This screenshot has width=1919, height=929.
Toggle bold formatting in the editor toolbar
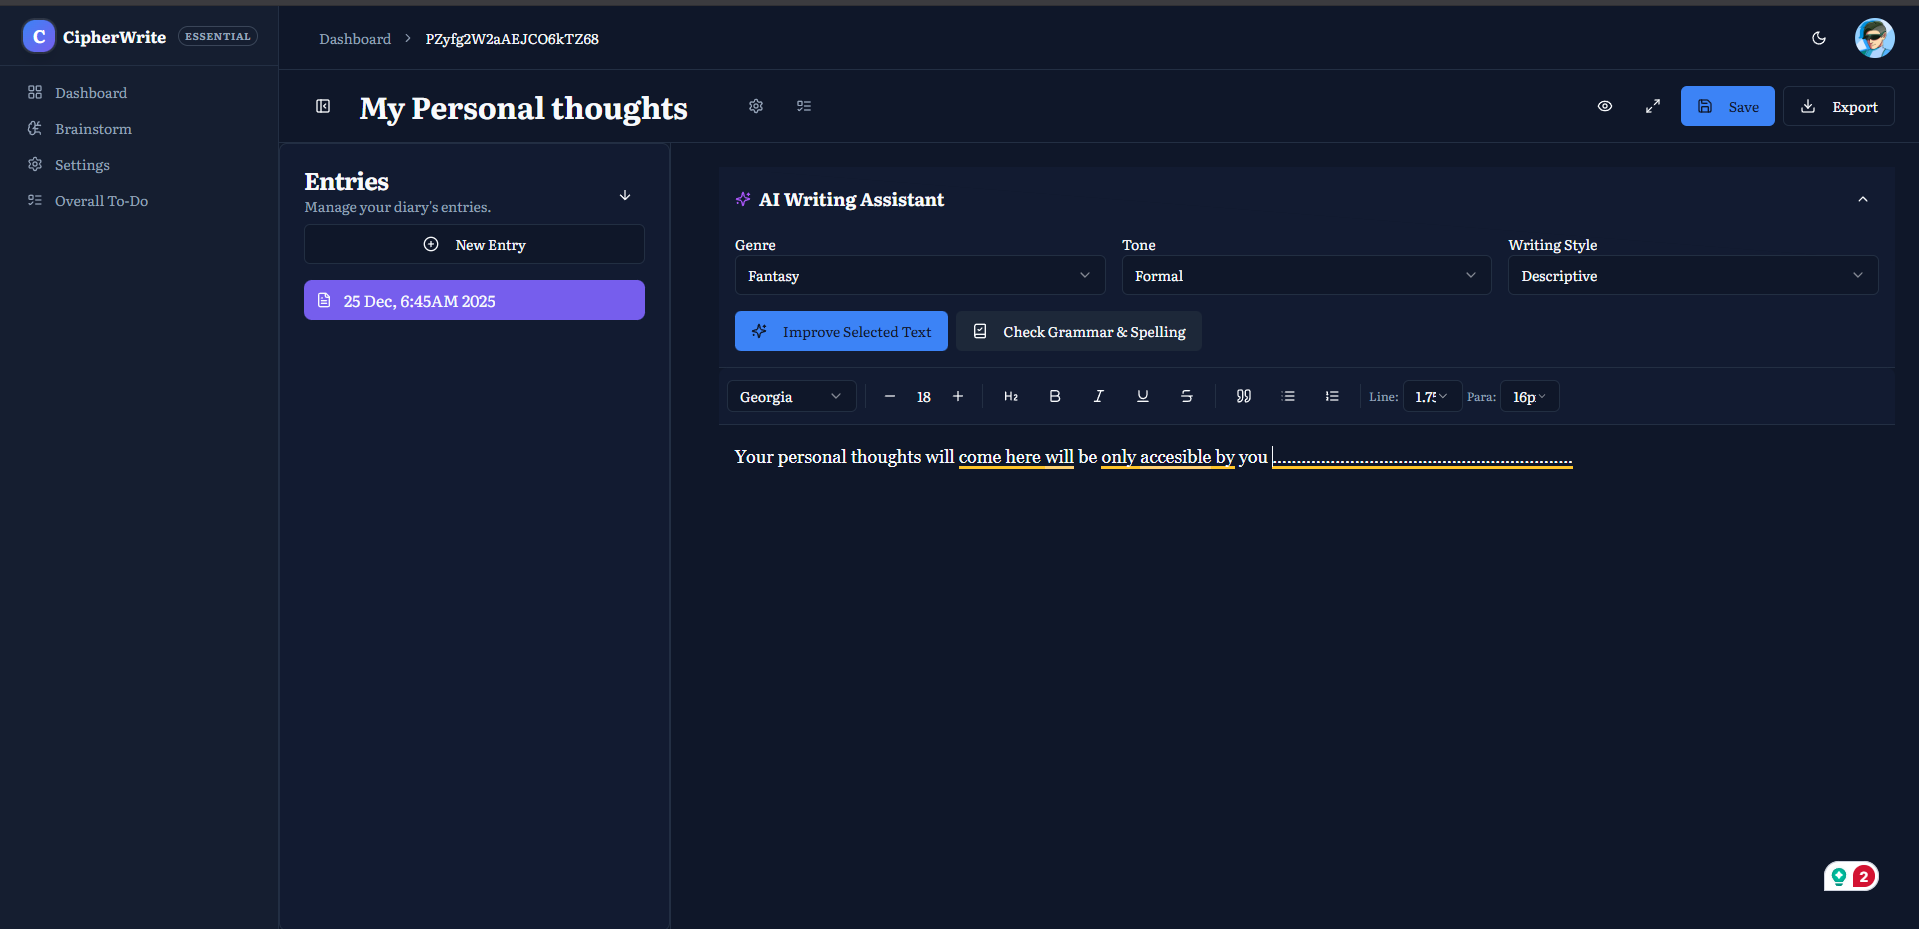point(1054,396)
